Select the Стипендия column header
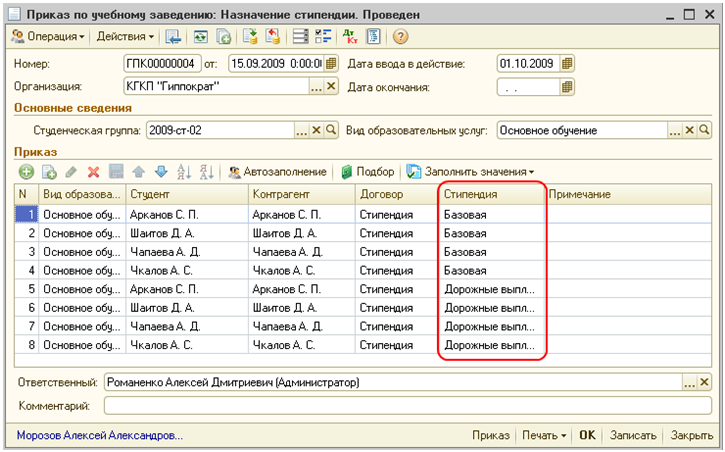Image resolution: width=725 pixels, height=452 pixels. click(491, 193)
